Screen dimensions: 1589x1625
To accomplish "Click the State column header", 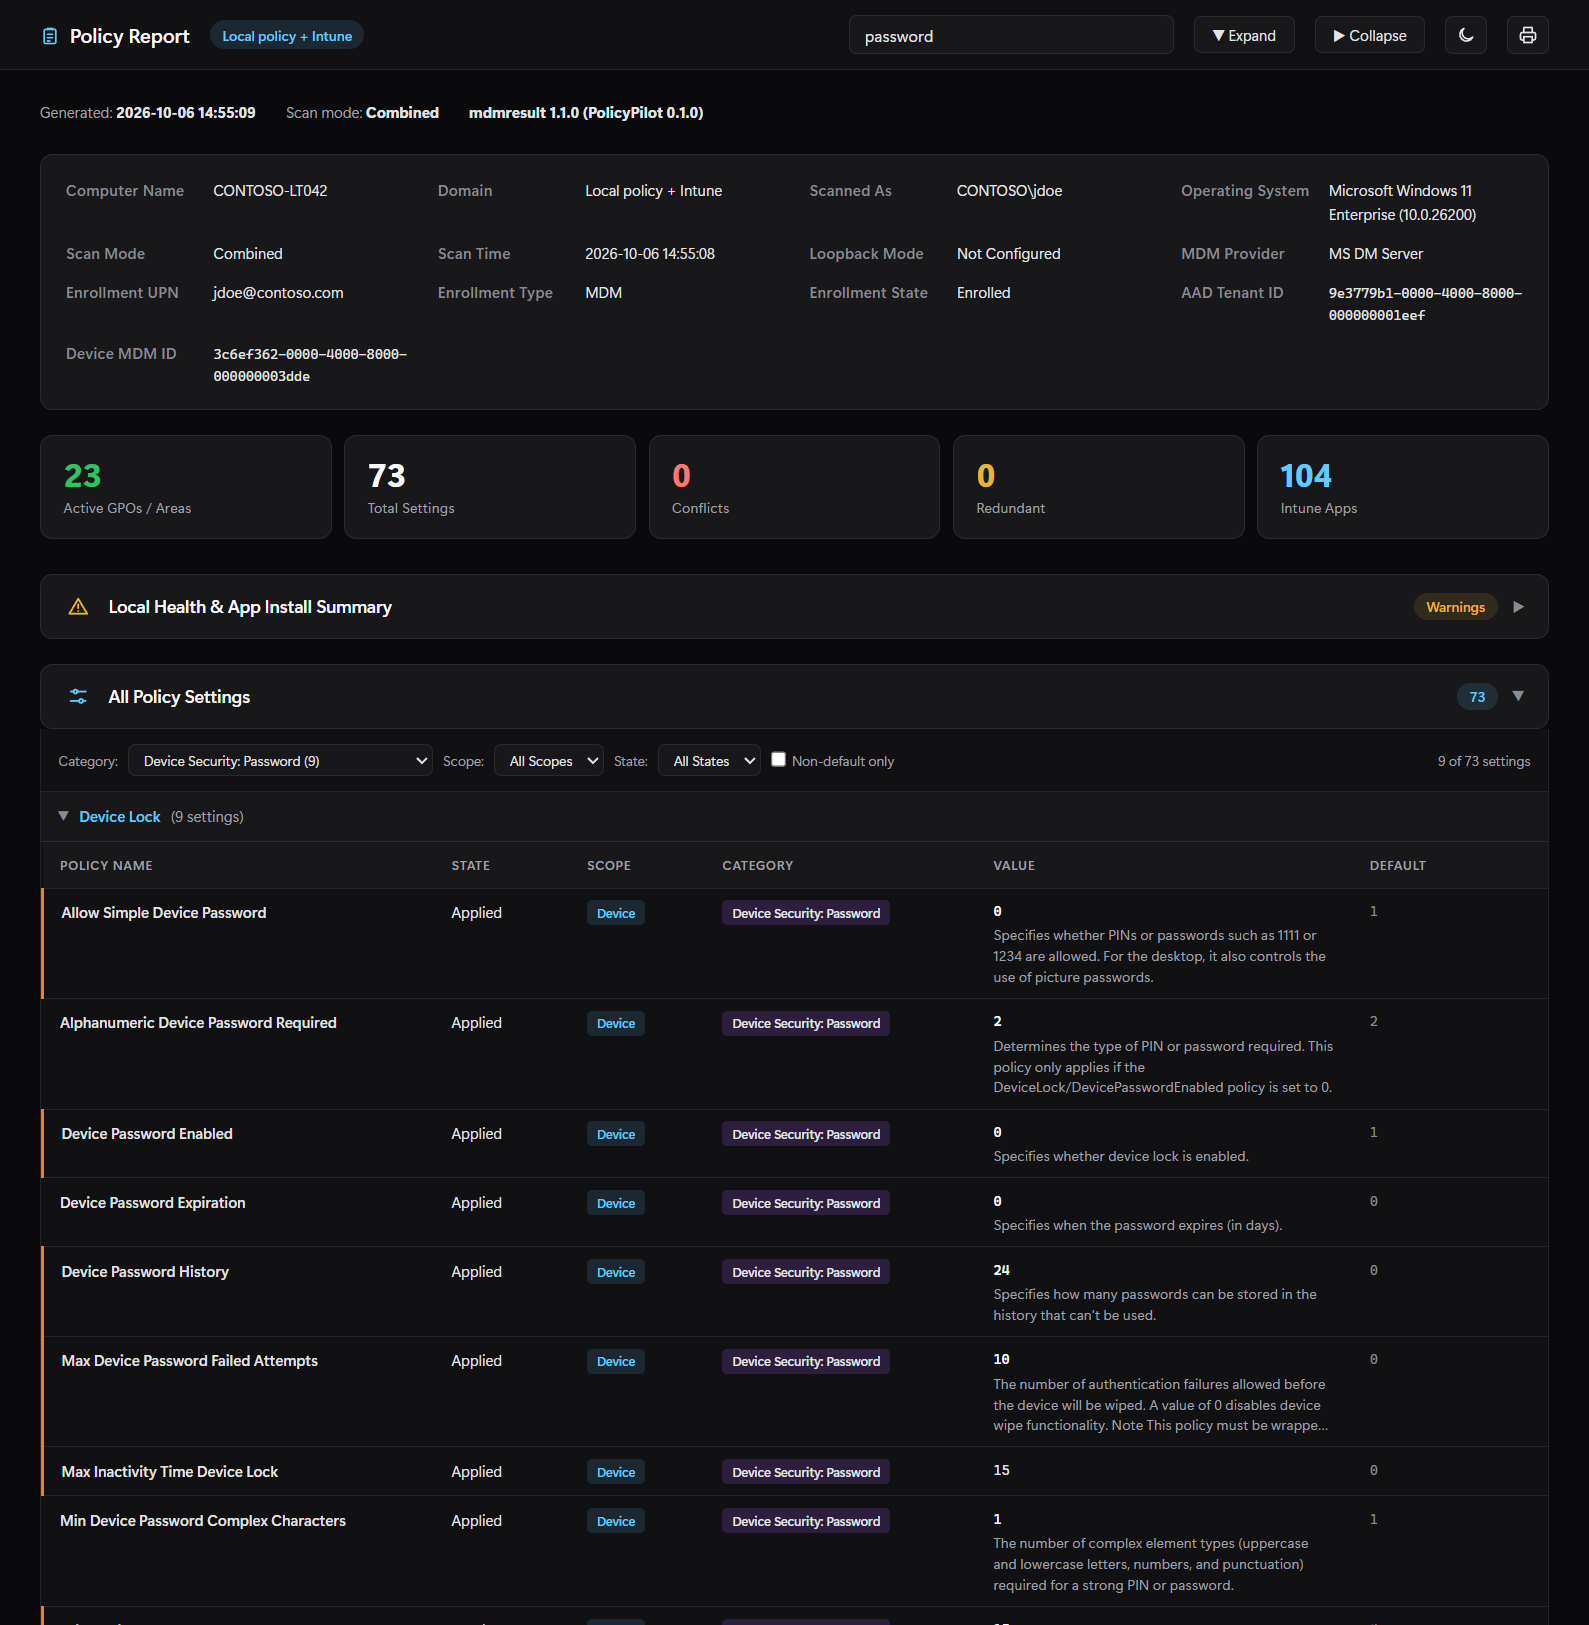I will tap(471, 866).
